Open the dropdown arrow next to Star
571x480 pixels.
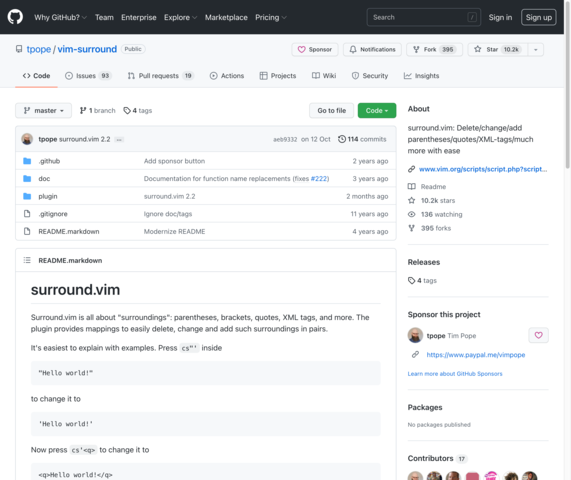[536, 50]
